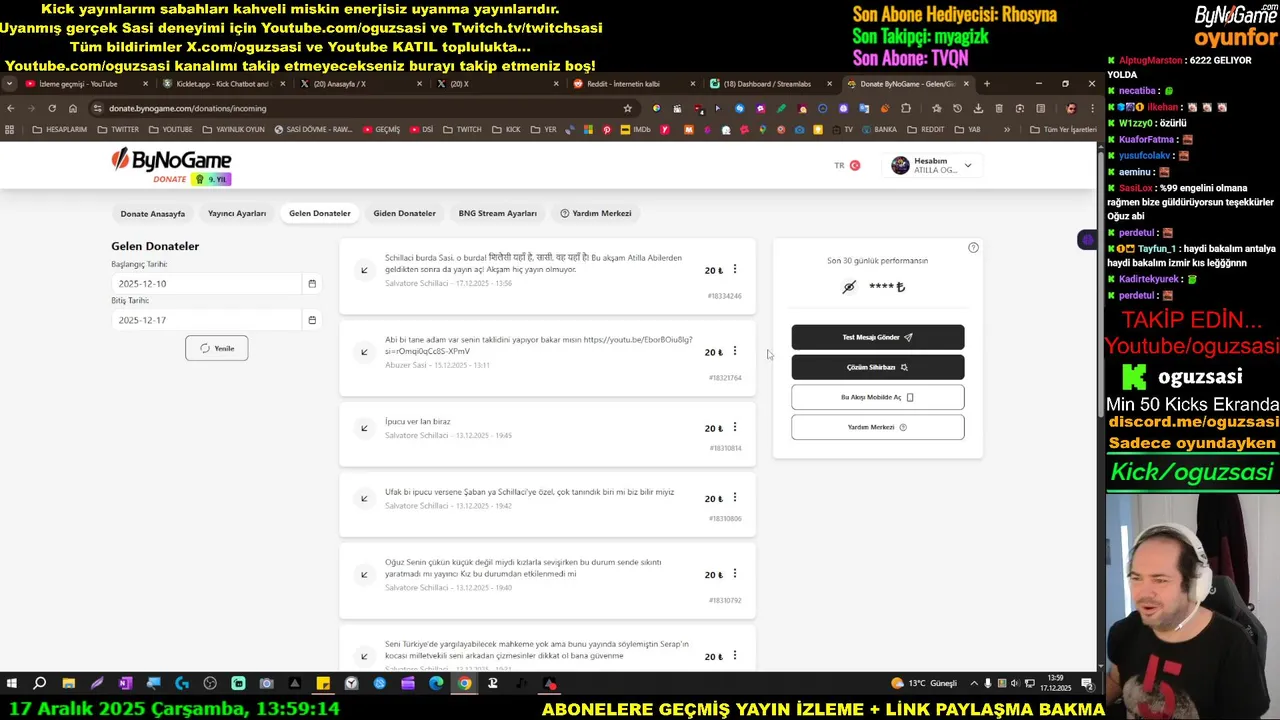Open Windows search on the taskbar
Screen dimensions: 1280x720
(40, 684)
